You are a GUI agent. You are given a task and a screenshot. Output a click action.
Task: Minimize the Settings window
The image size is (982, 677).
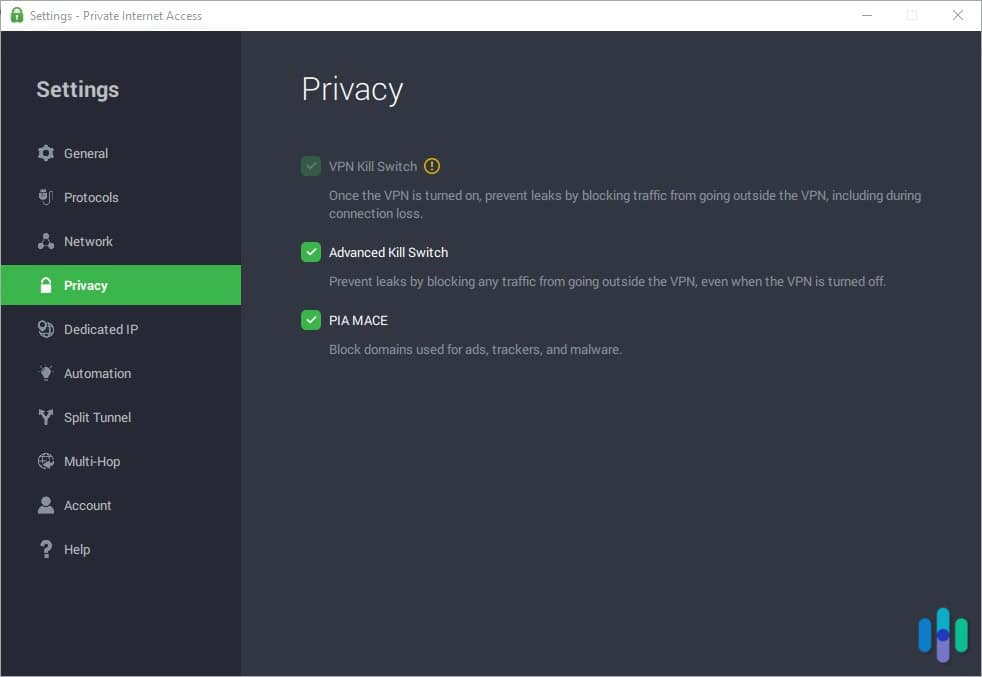[x=867, y=15]
